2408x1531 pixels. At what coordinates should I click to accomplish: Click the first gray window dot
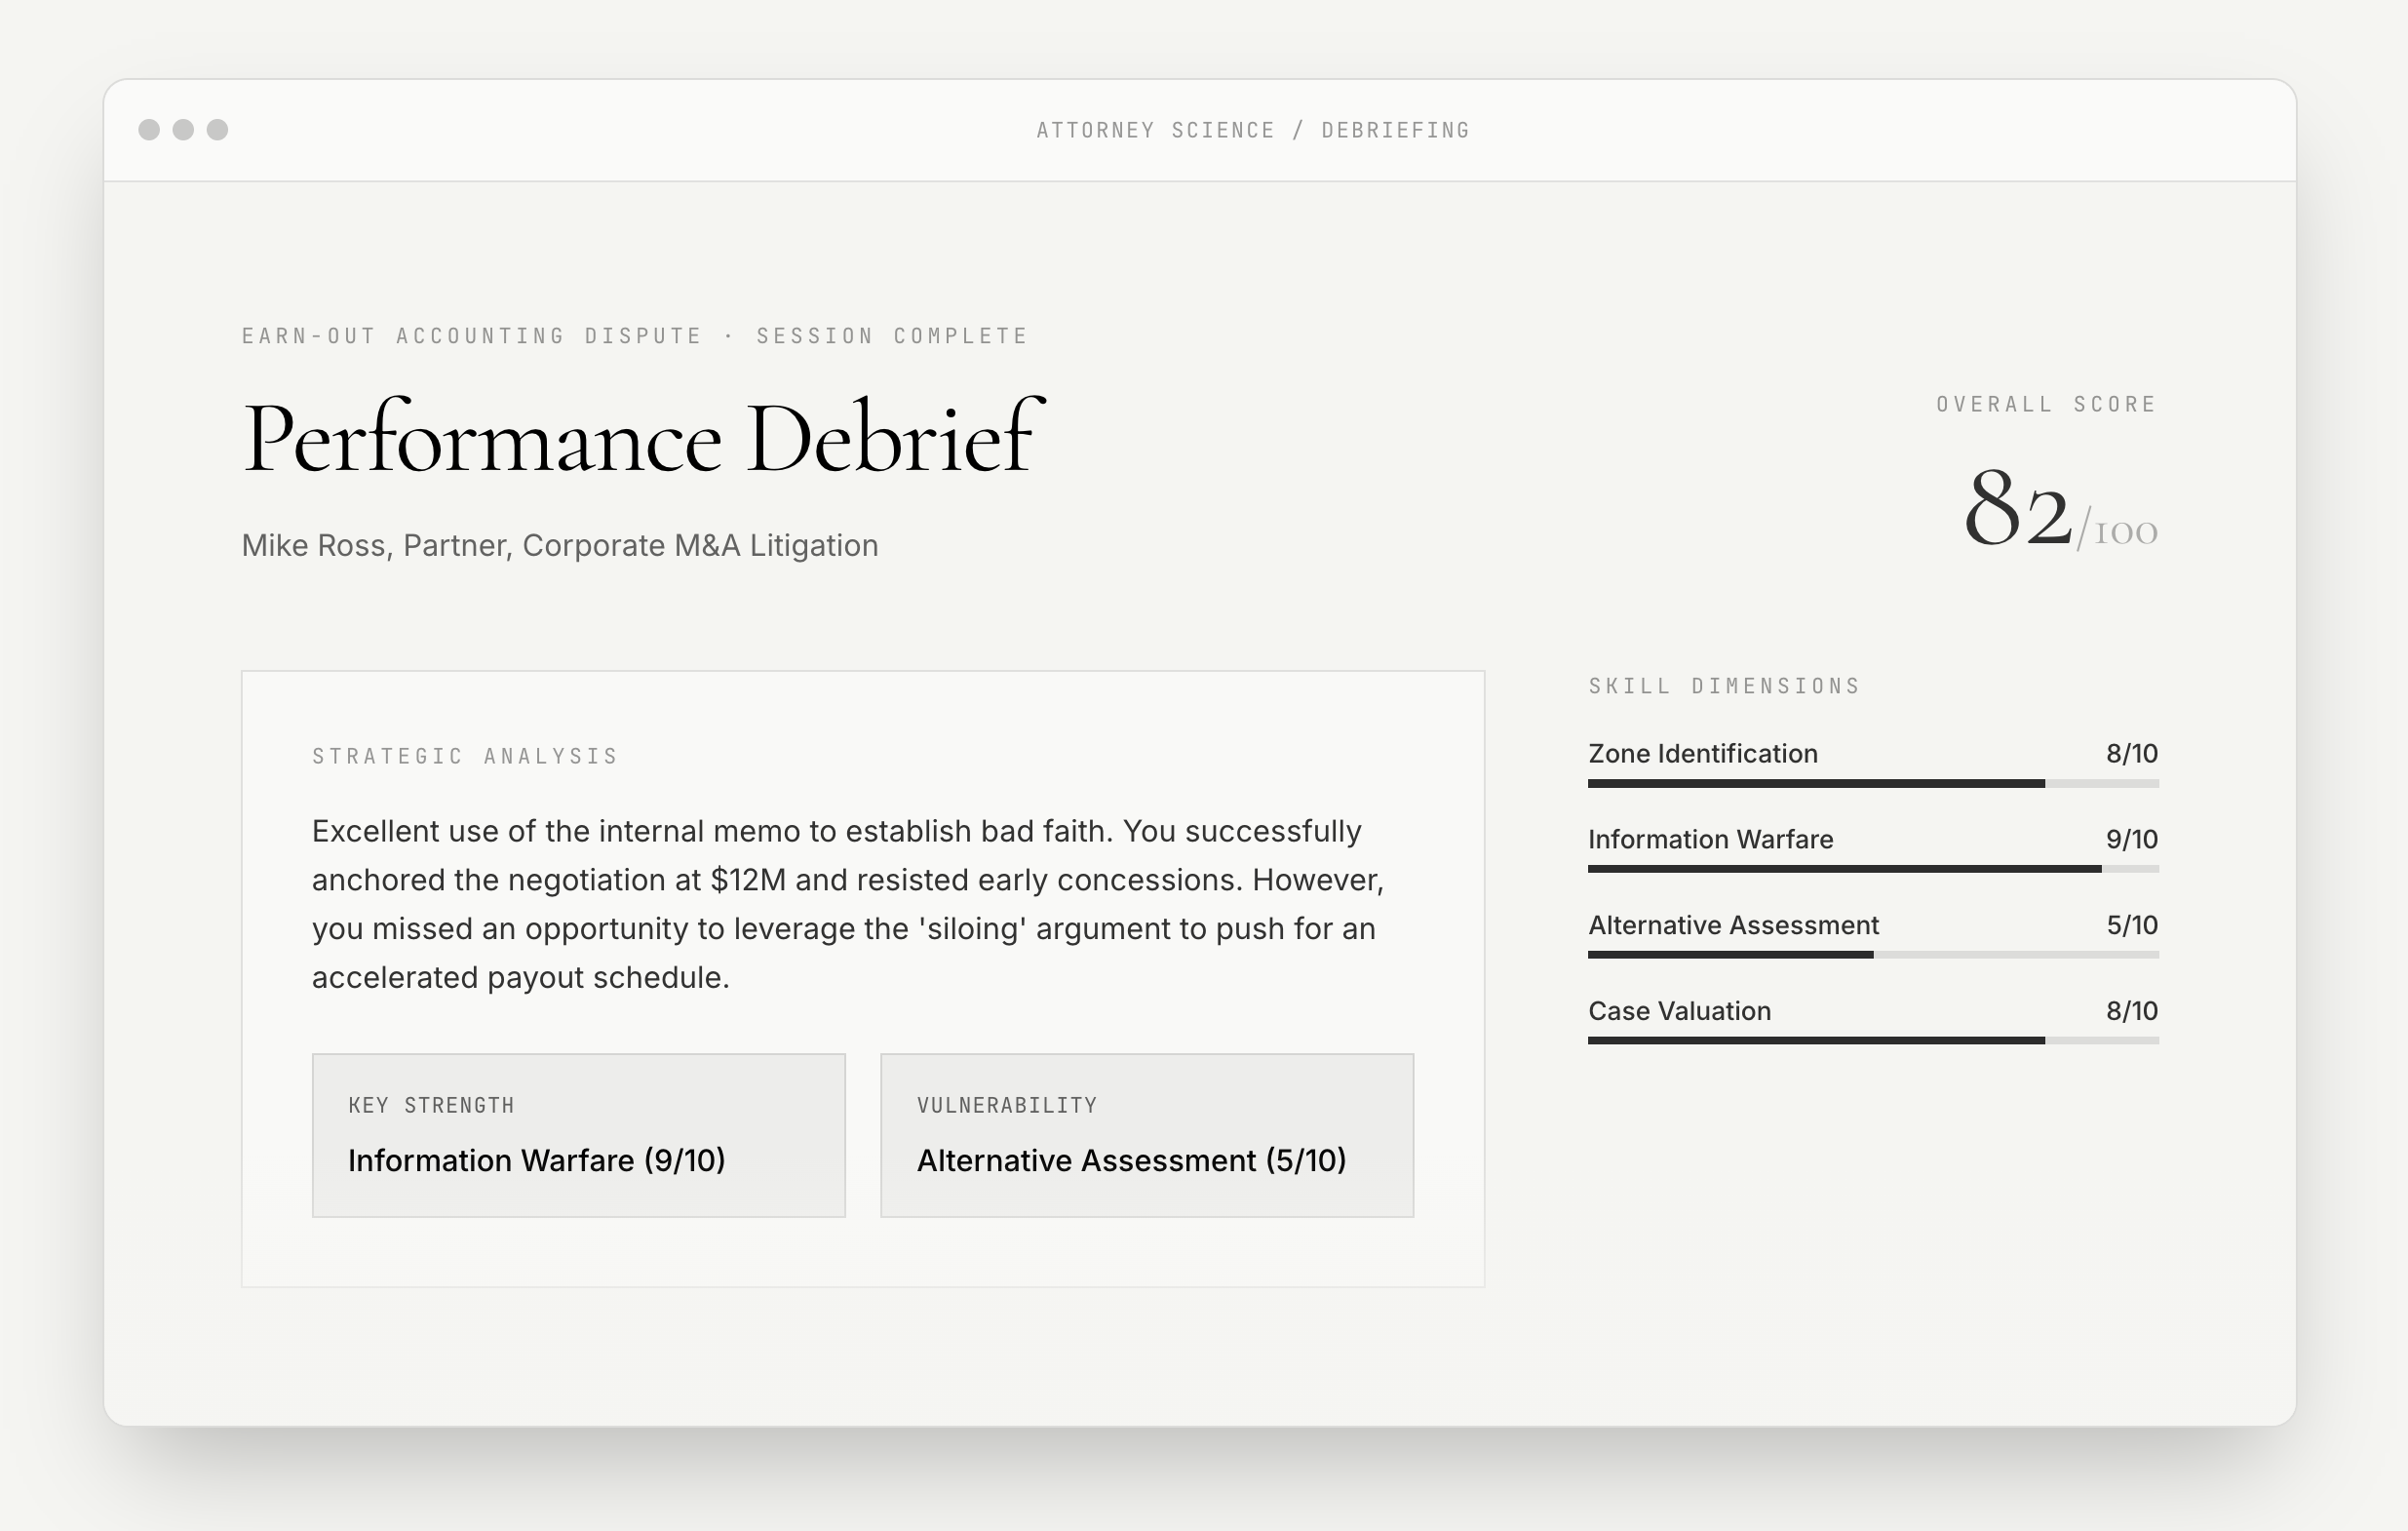tap(149, 130)
